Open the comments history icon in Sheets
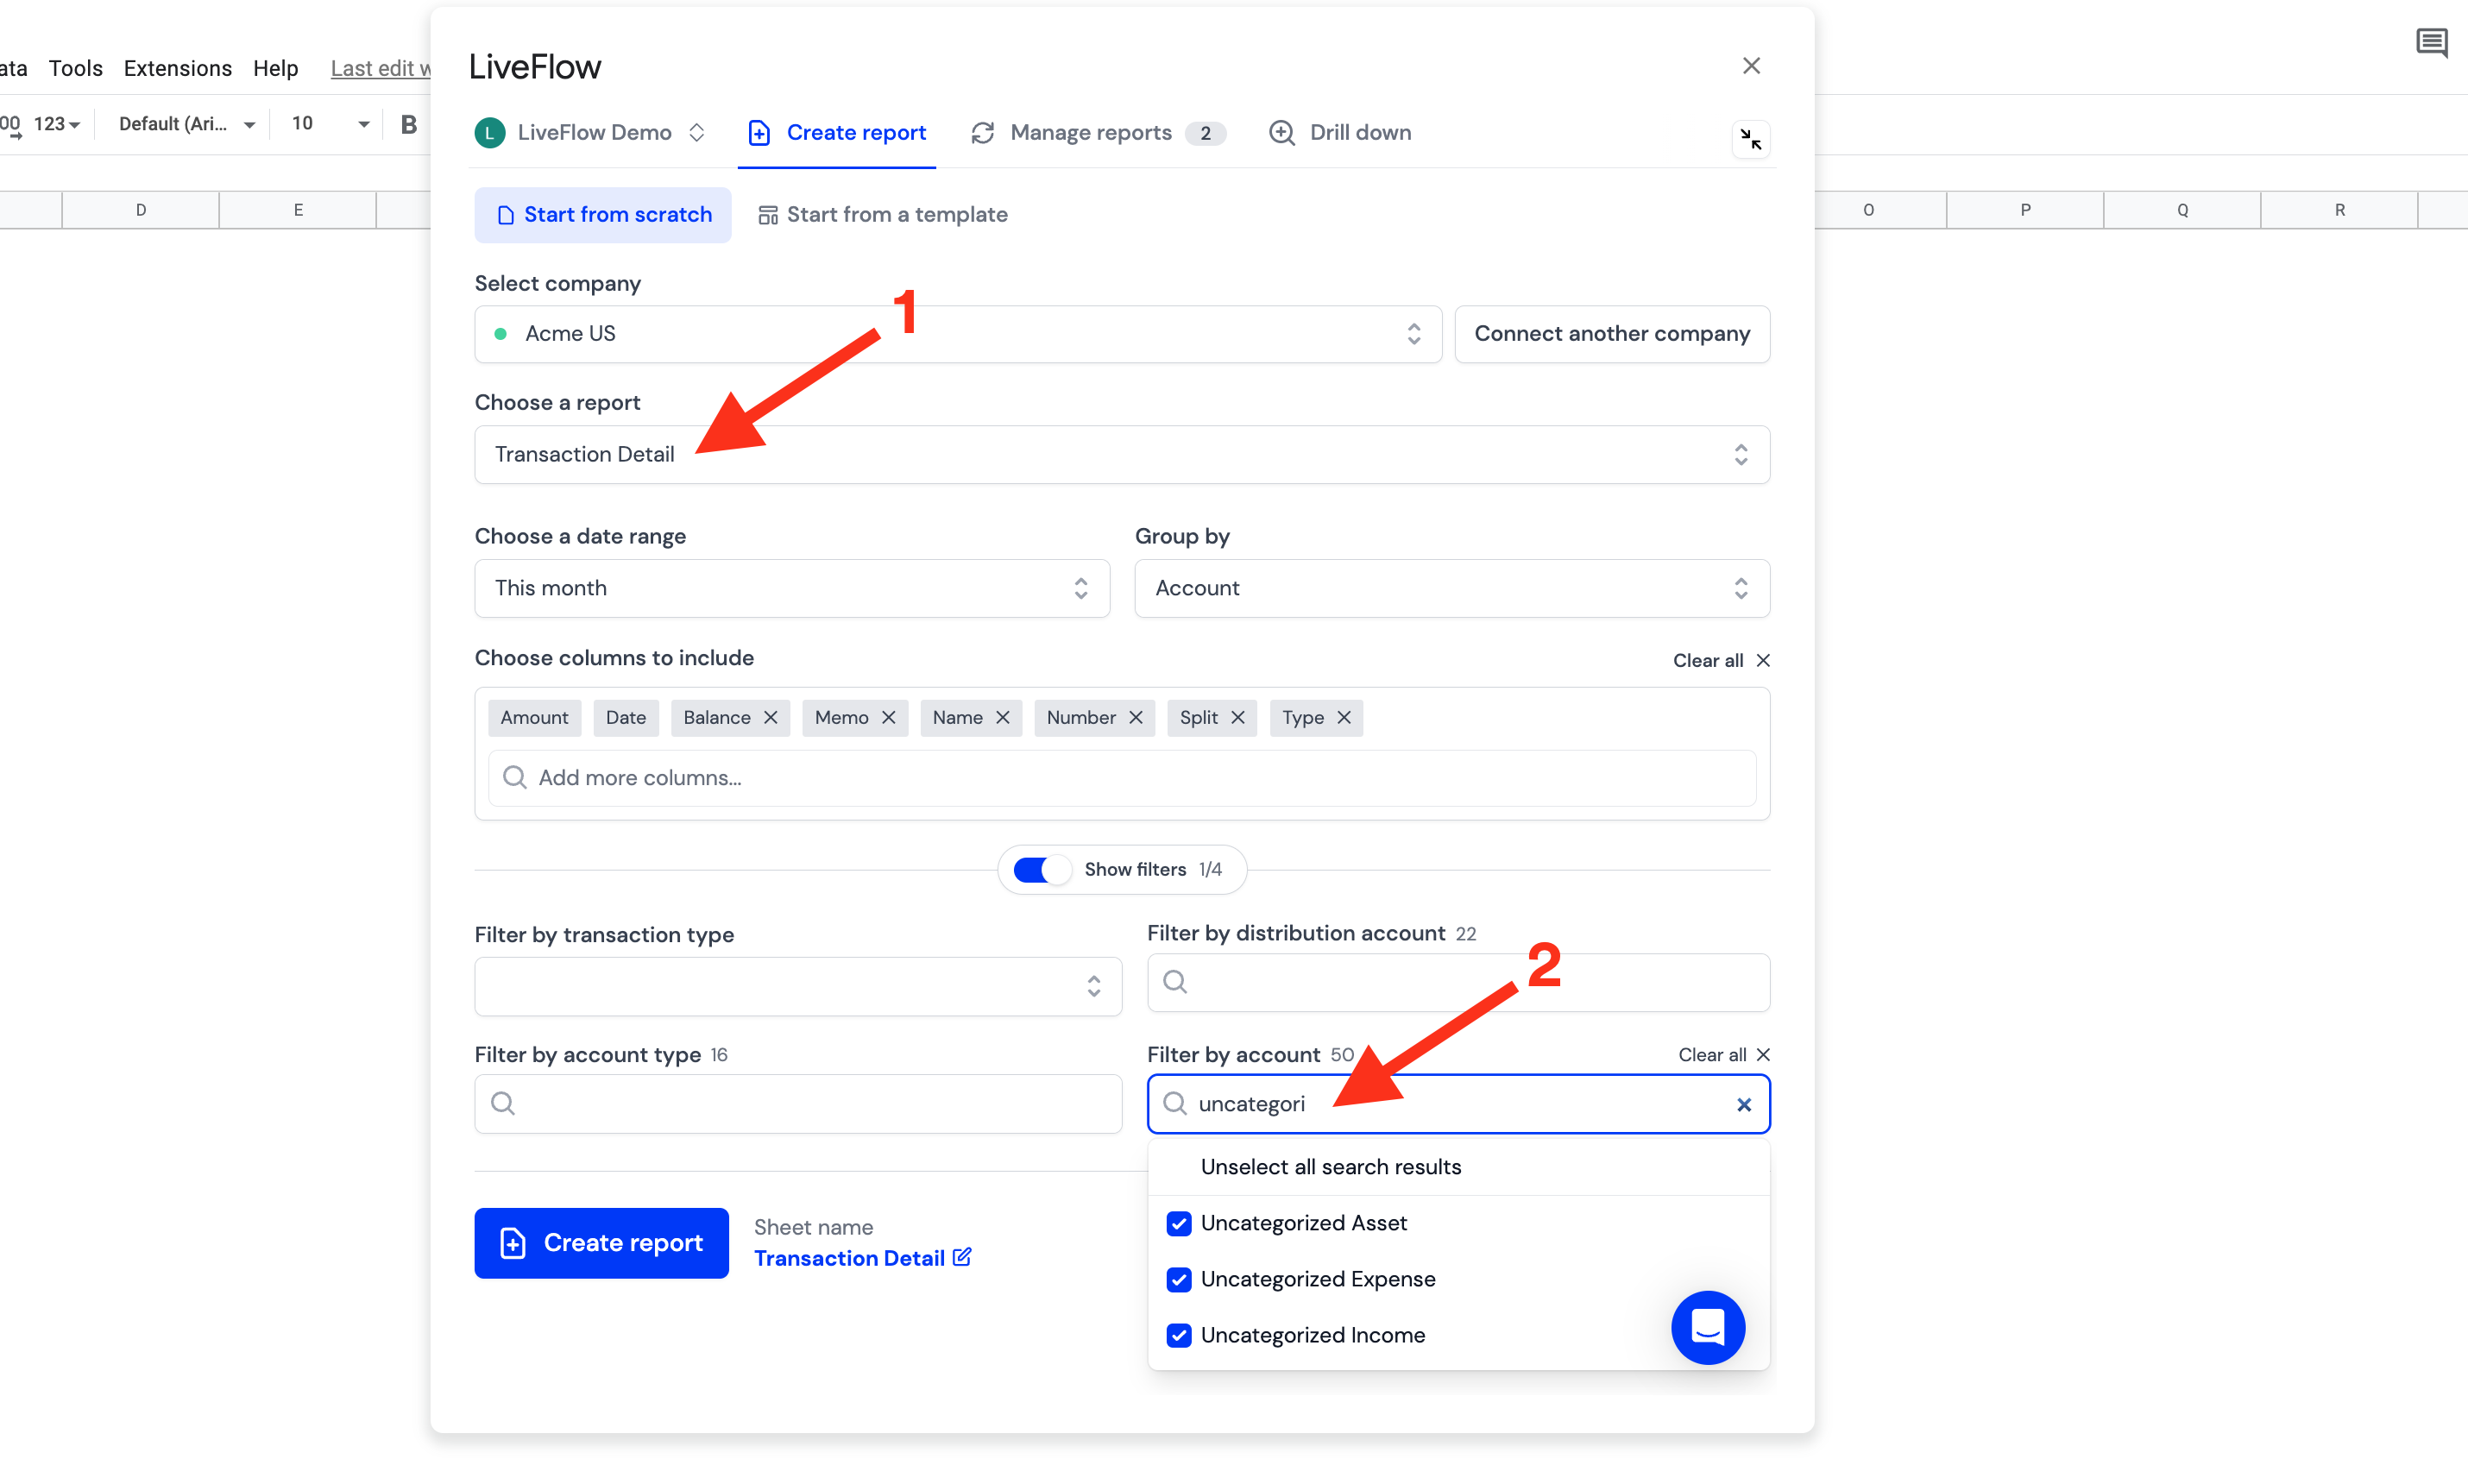This screenshot has height=1484, width=2468. click(2431, 43)
